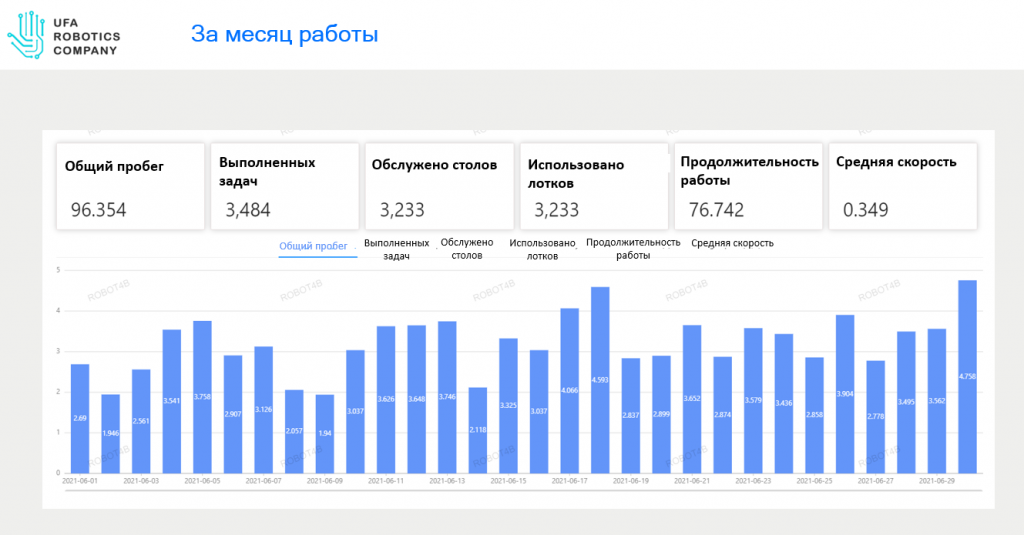Screen dimensions: 1024x535
Task: Select the bar showing 4.593
Action: [600, 380]
